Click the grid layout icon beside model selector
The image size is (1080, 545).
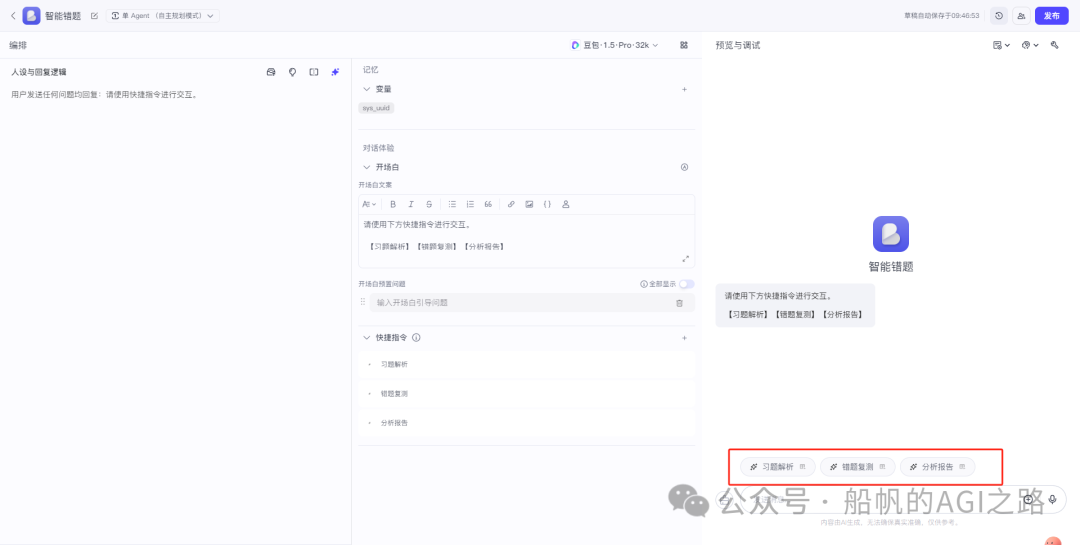[x=684, y=45]
